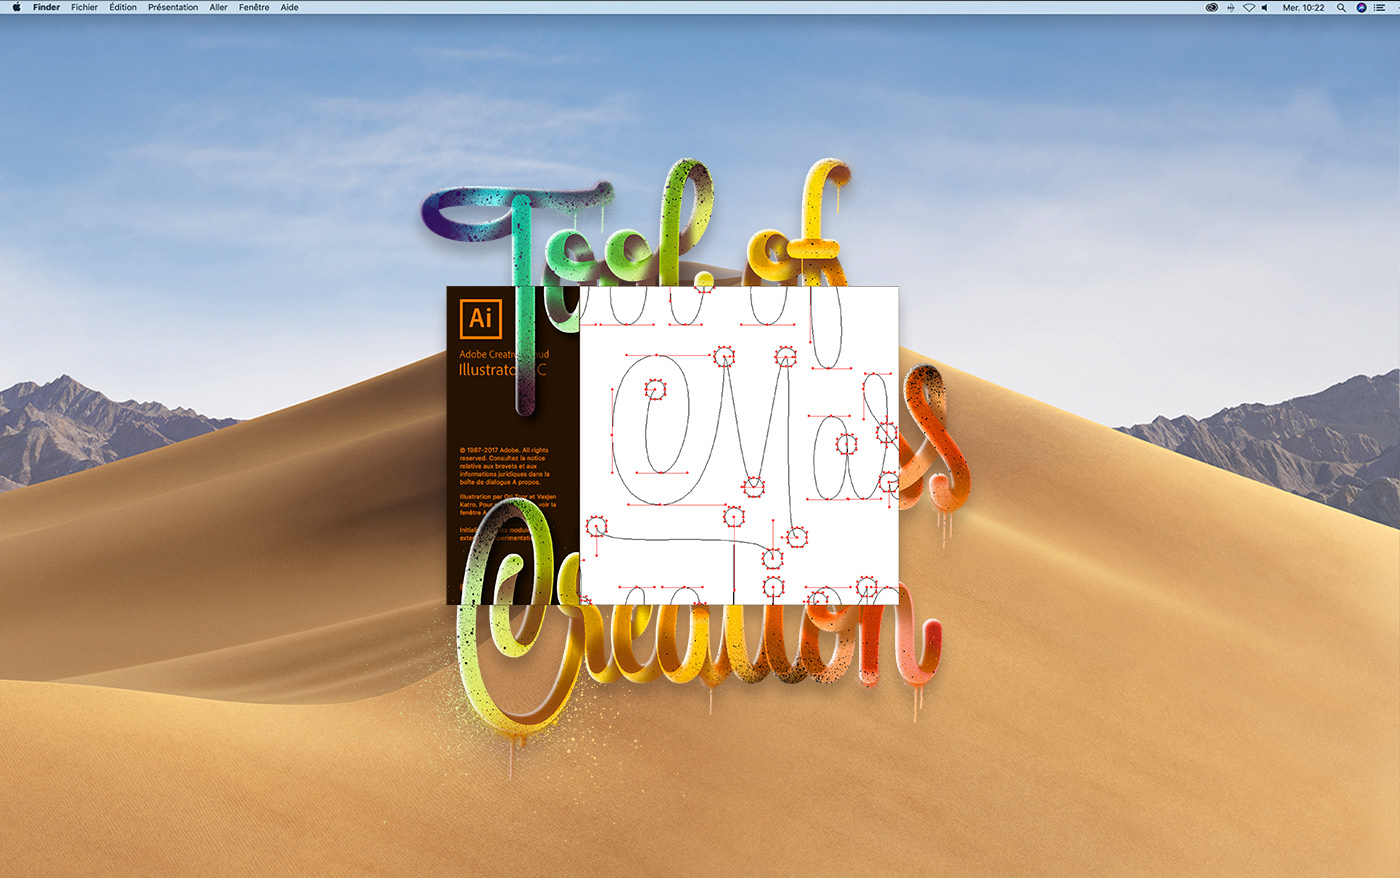Screen dimensions: 1400x878
Task: Open the Apple menu
Action: pyautogui.click(x=16, y=7)
